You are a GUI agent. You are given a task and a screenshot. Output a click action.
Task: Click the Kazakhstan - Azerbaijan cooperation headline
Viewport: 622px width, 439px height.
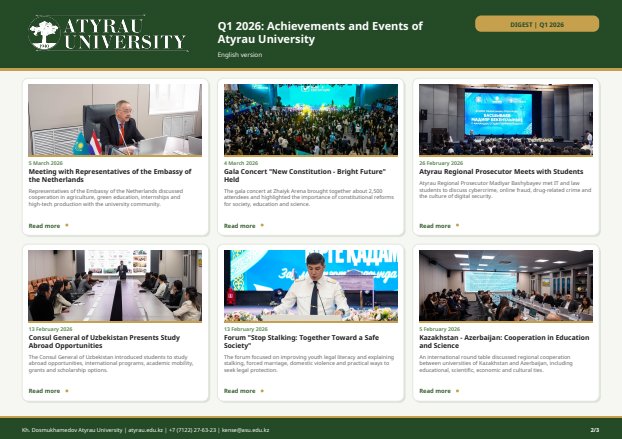[x=504, y=341]
